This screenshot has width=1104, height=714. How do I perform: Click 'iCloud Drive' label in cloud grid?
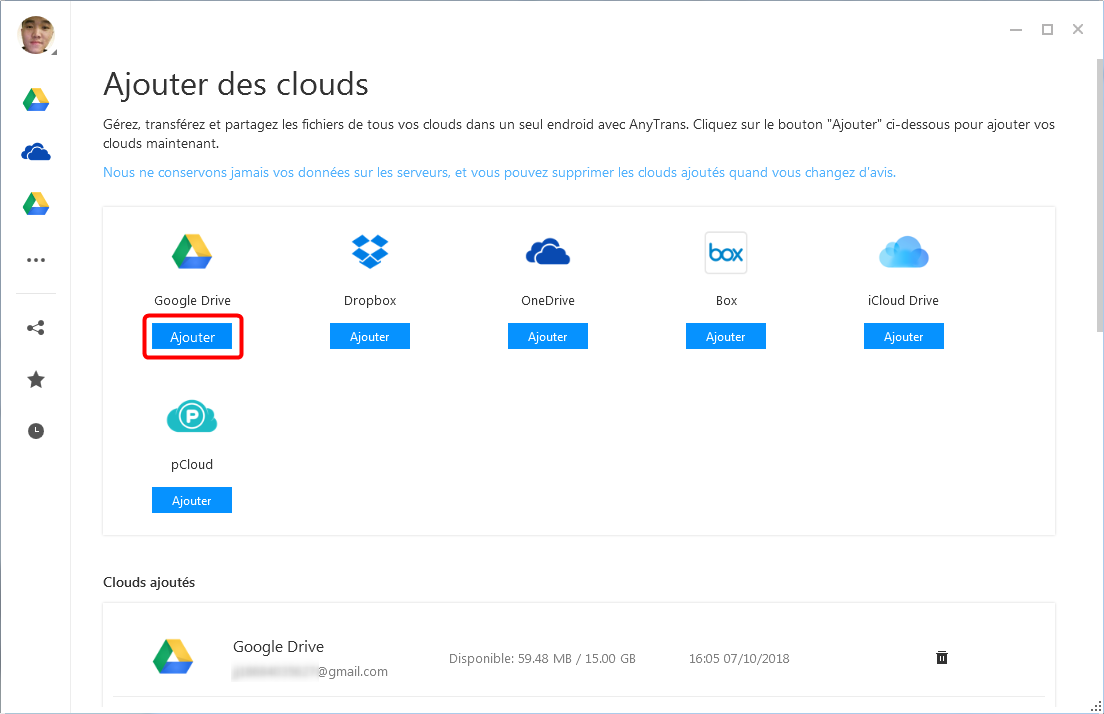(x=903, y=301)
